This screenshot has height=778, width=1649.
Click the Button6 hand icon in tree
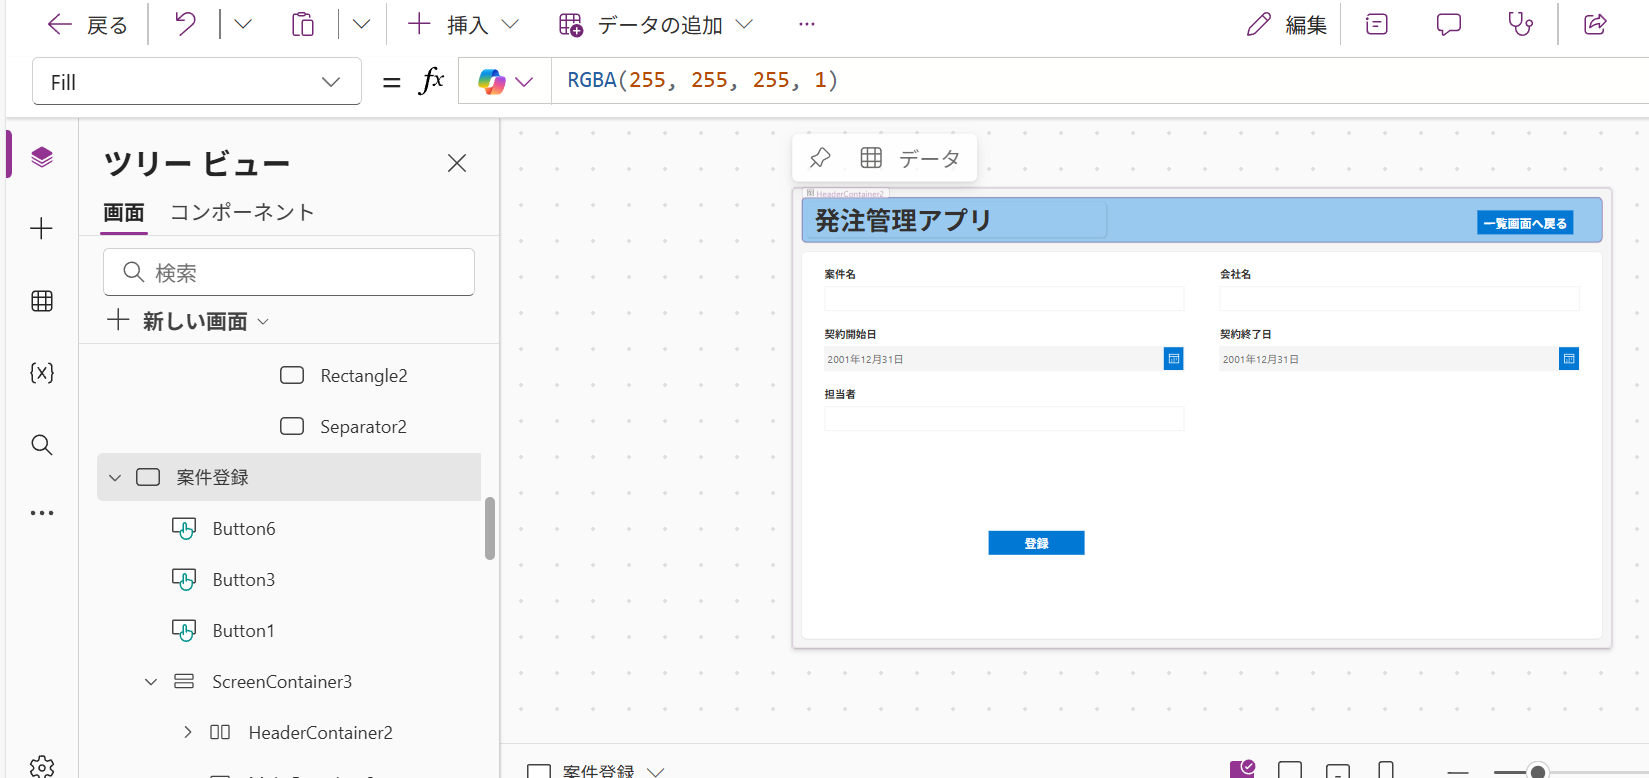[184, 529]
